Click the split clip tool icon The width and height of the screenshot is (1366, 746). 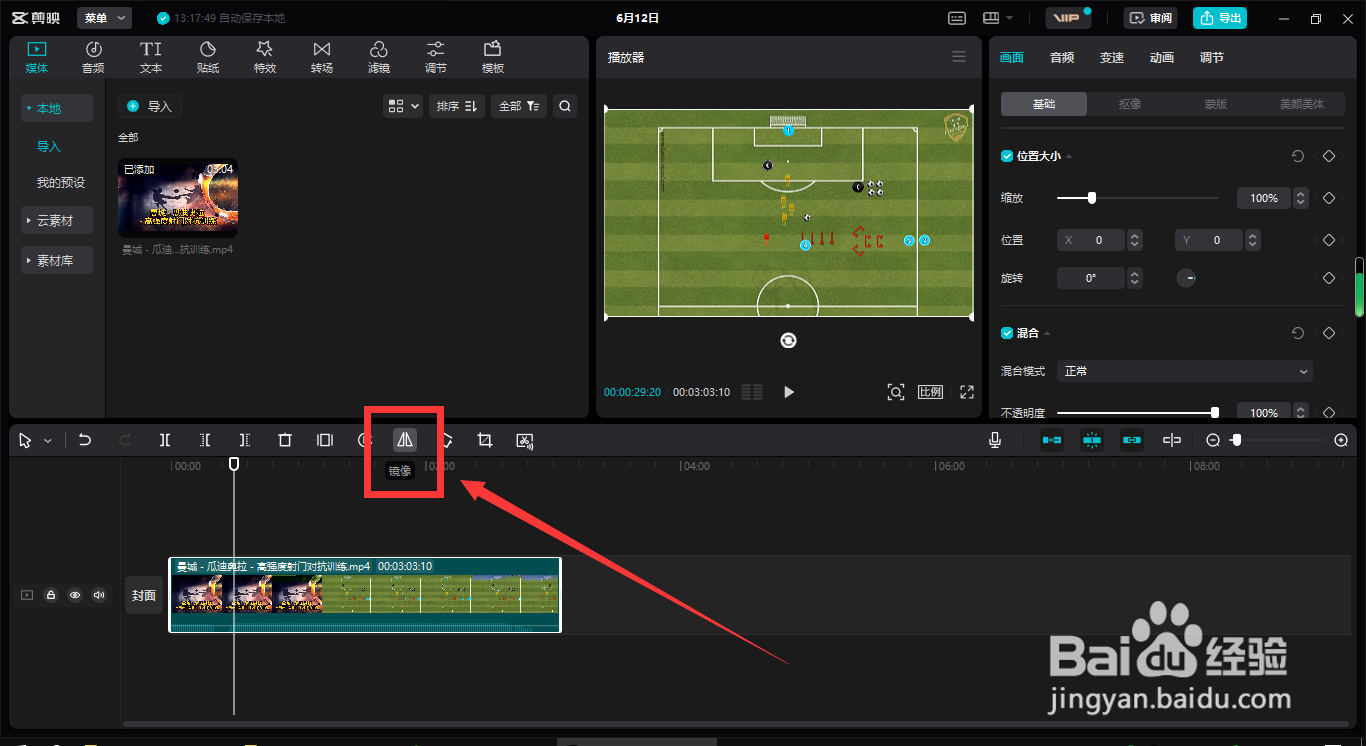point(165,440)
